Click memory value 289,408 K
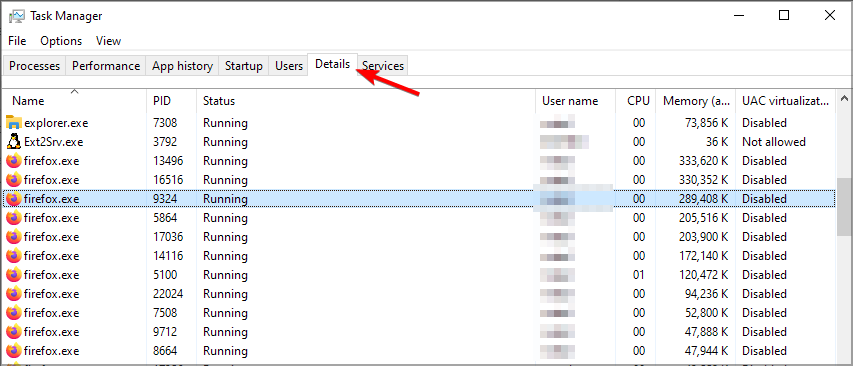This screenshot has width=853, height=366. coord(703,199)
